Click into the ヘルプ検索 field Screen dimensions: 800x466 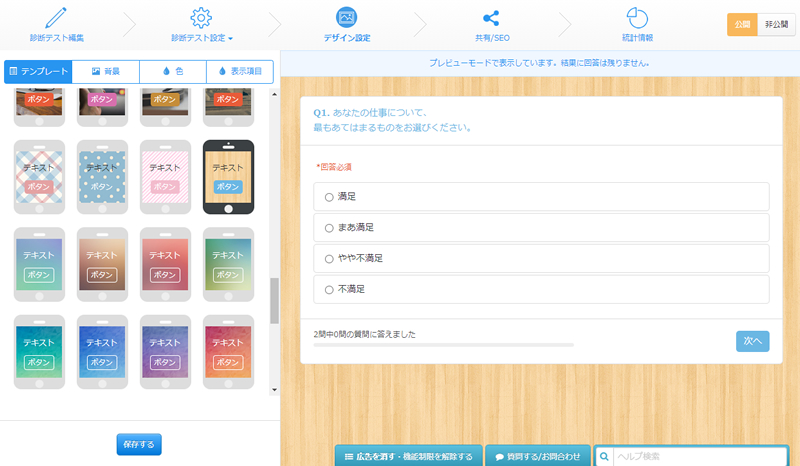pos(700,456)
